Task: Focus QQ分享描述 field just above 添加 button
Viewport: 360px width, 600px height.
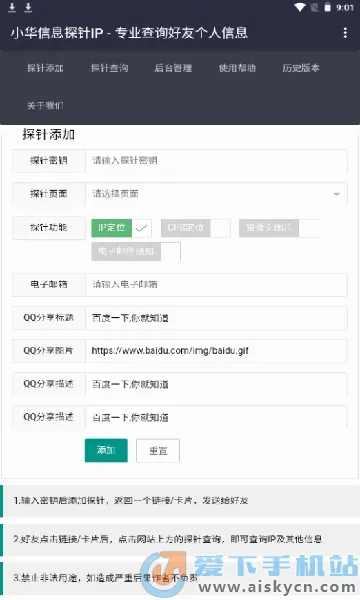Action: (x=216, y=417)
